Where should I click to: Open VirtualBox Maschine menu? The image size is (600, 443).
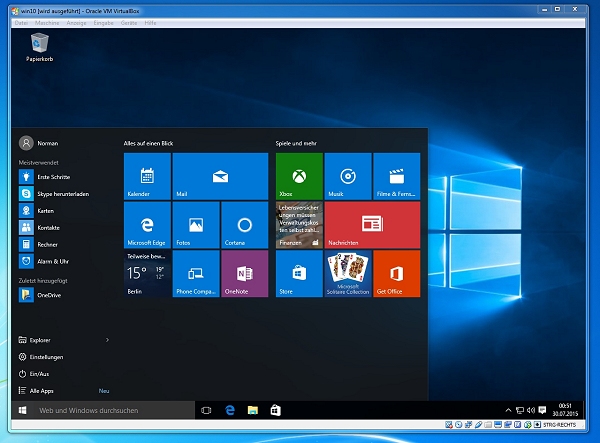pyautogui.click(x=47, y=23)
